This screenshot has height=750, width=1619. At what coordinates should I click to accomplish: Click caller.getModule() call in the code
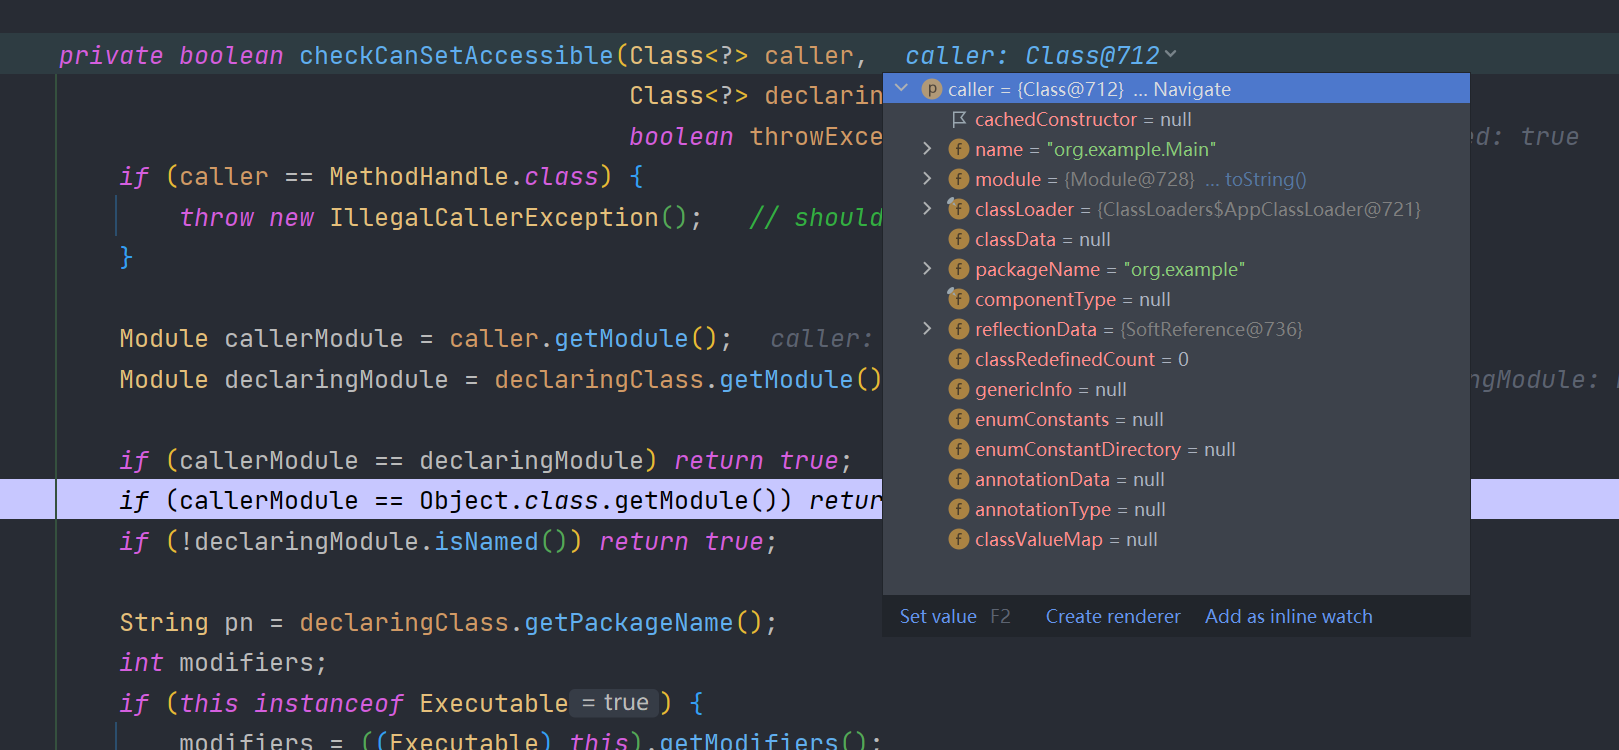[x=583, y=339]
